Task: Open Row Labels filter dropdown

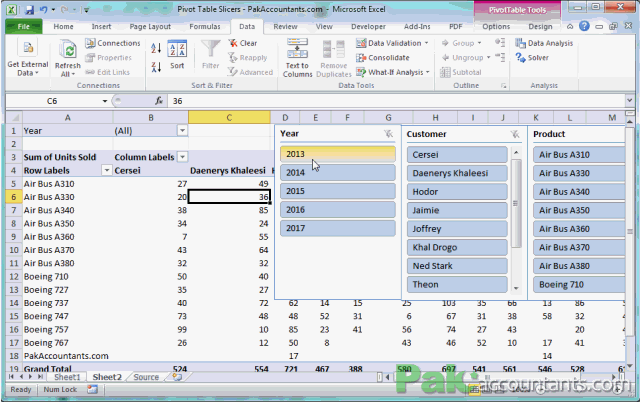Action: tap(107, 170)
